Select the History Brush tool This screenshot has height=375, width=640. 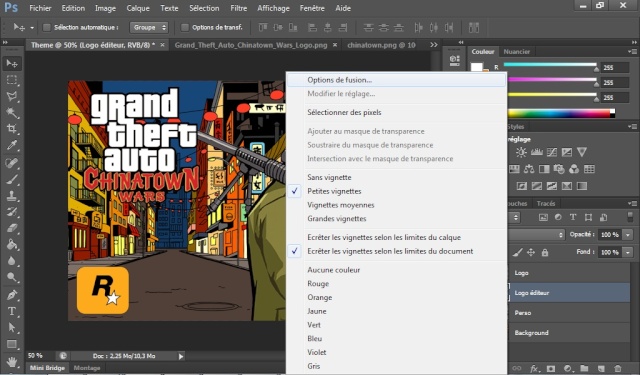12,212
